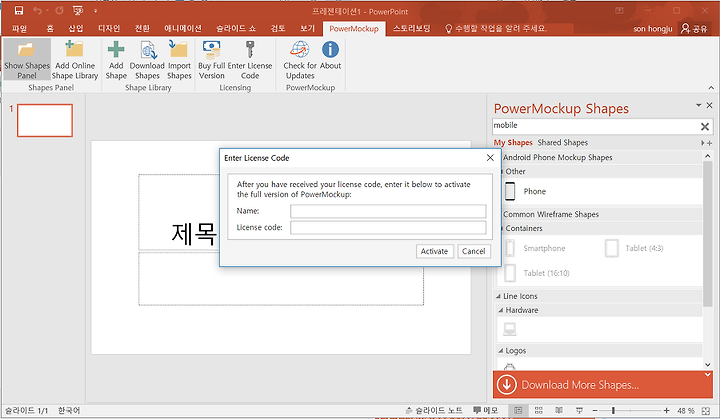Image resolution: width=720 pixels, height=419 pixels.
Task: Clear the mobile search text
Action: 705,126
